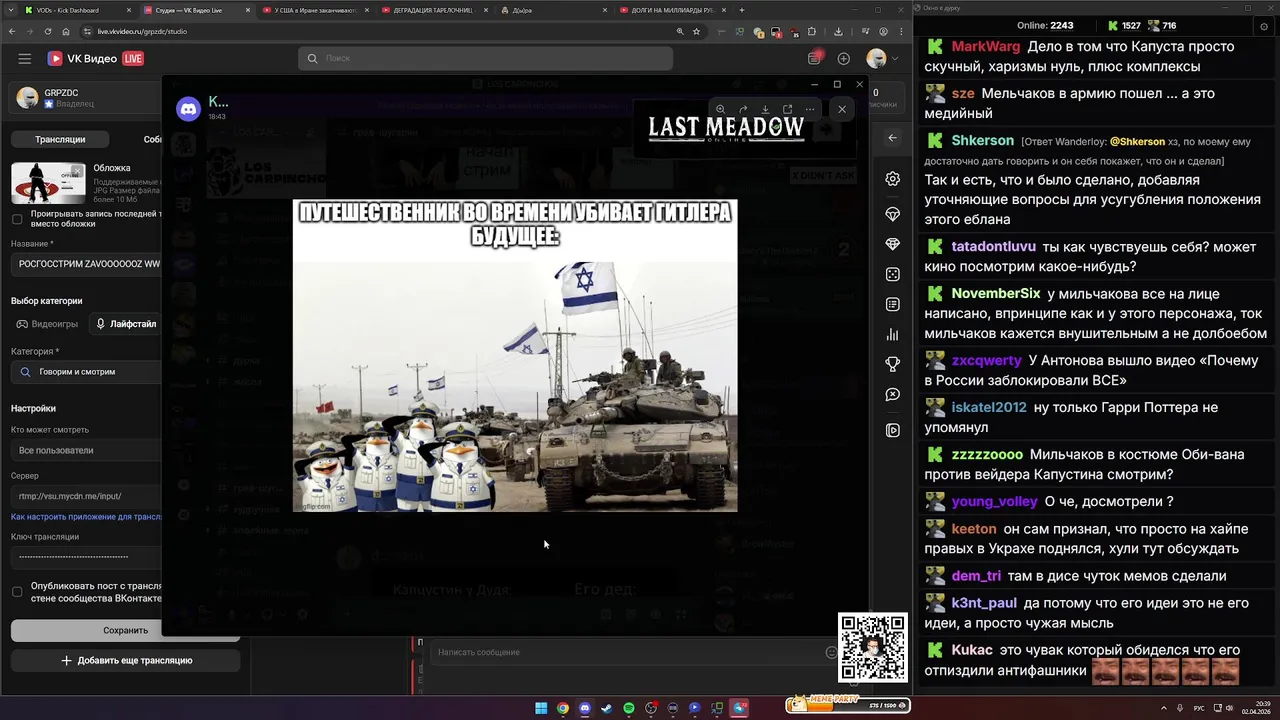Switch to ДЕГРАДАЦИЯ ТАРЕЛОЧНИЦ browser tab
The height and width of the screenshot is (720, 1280).
tap(434, 10)
